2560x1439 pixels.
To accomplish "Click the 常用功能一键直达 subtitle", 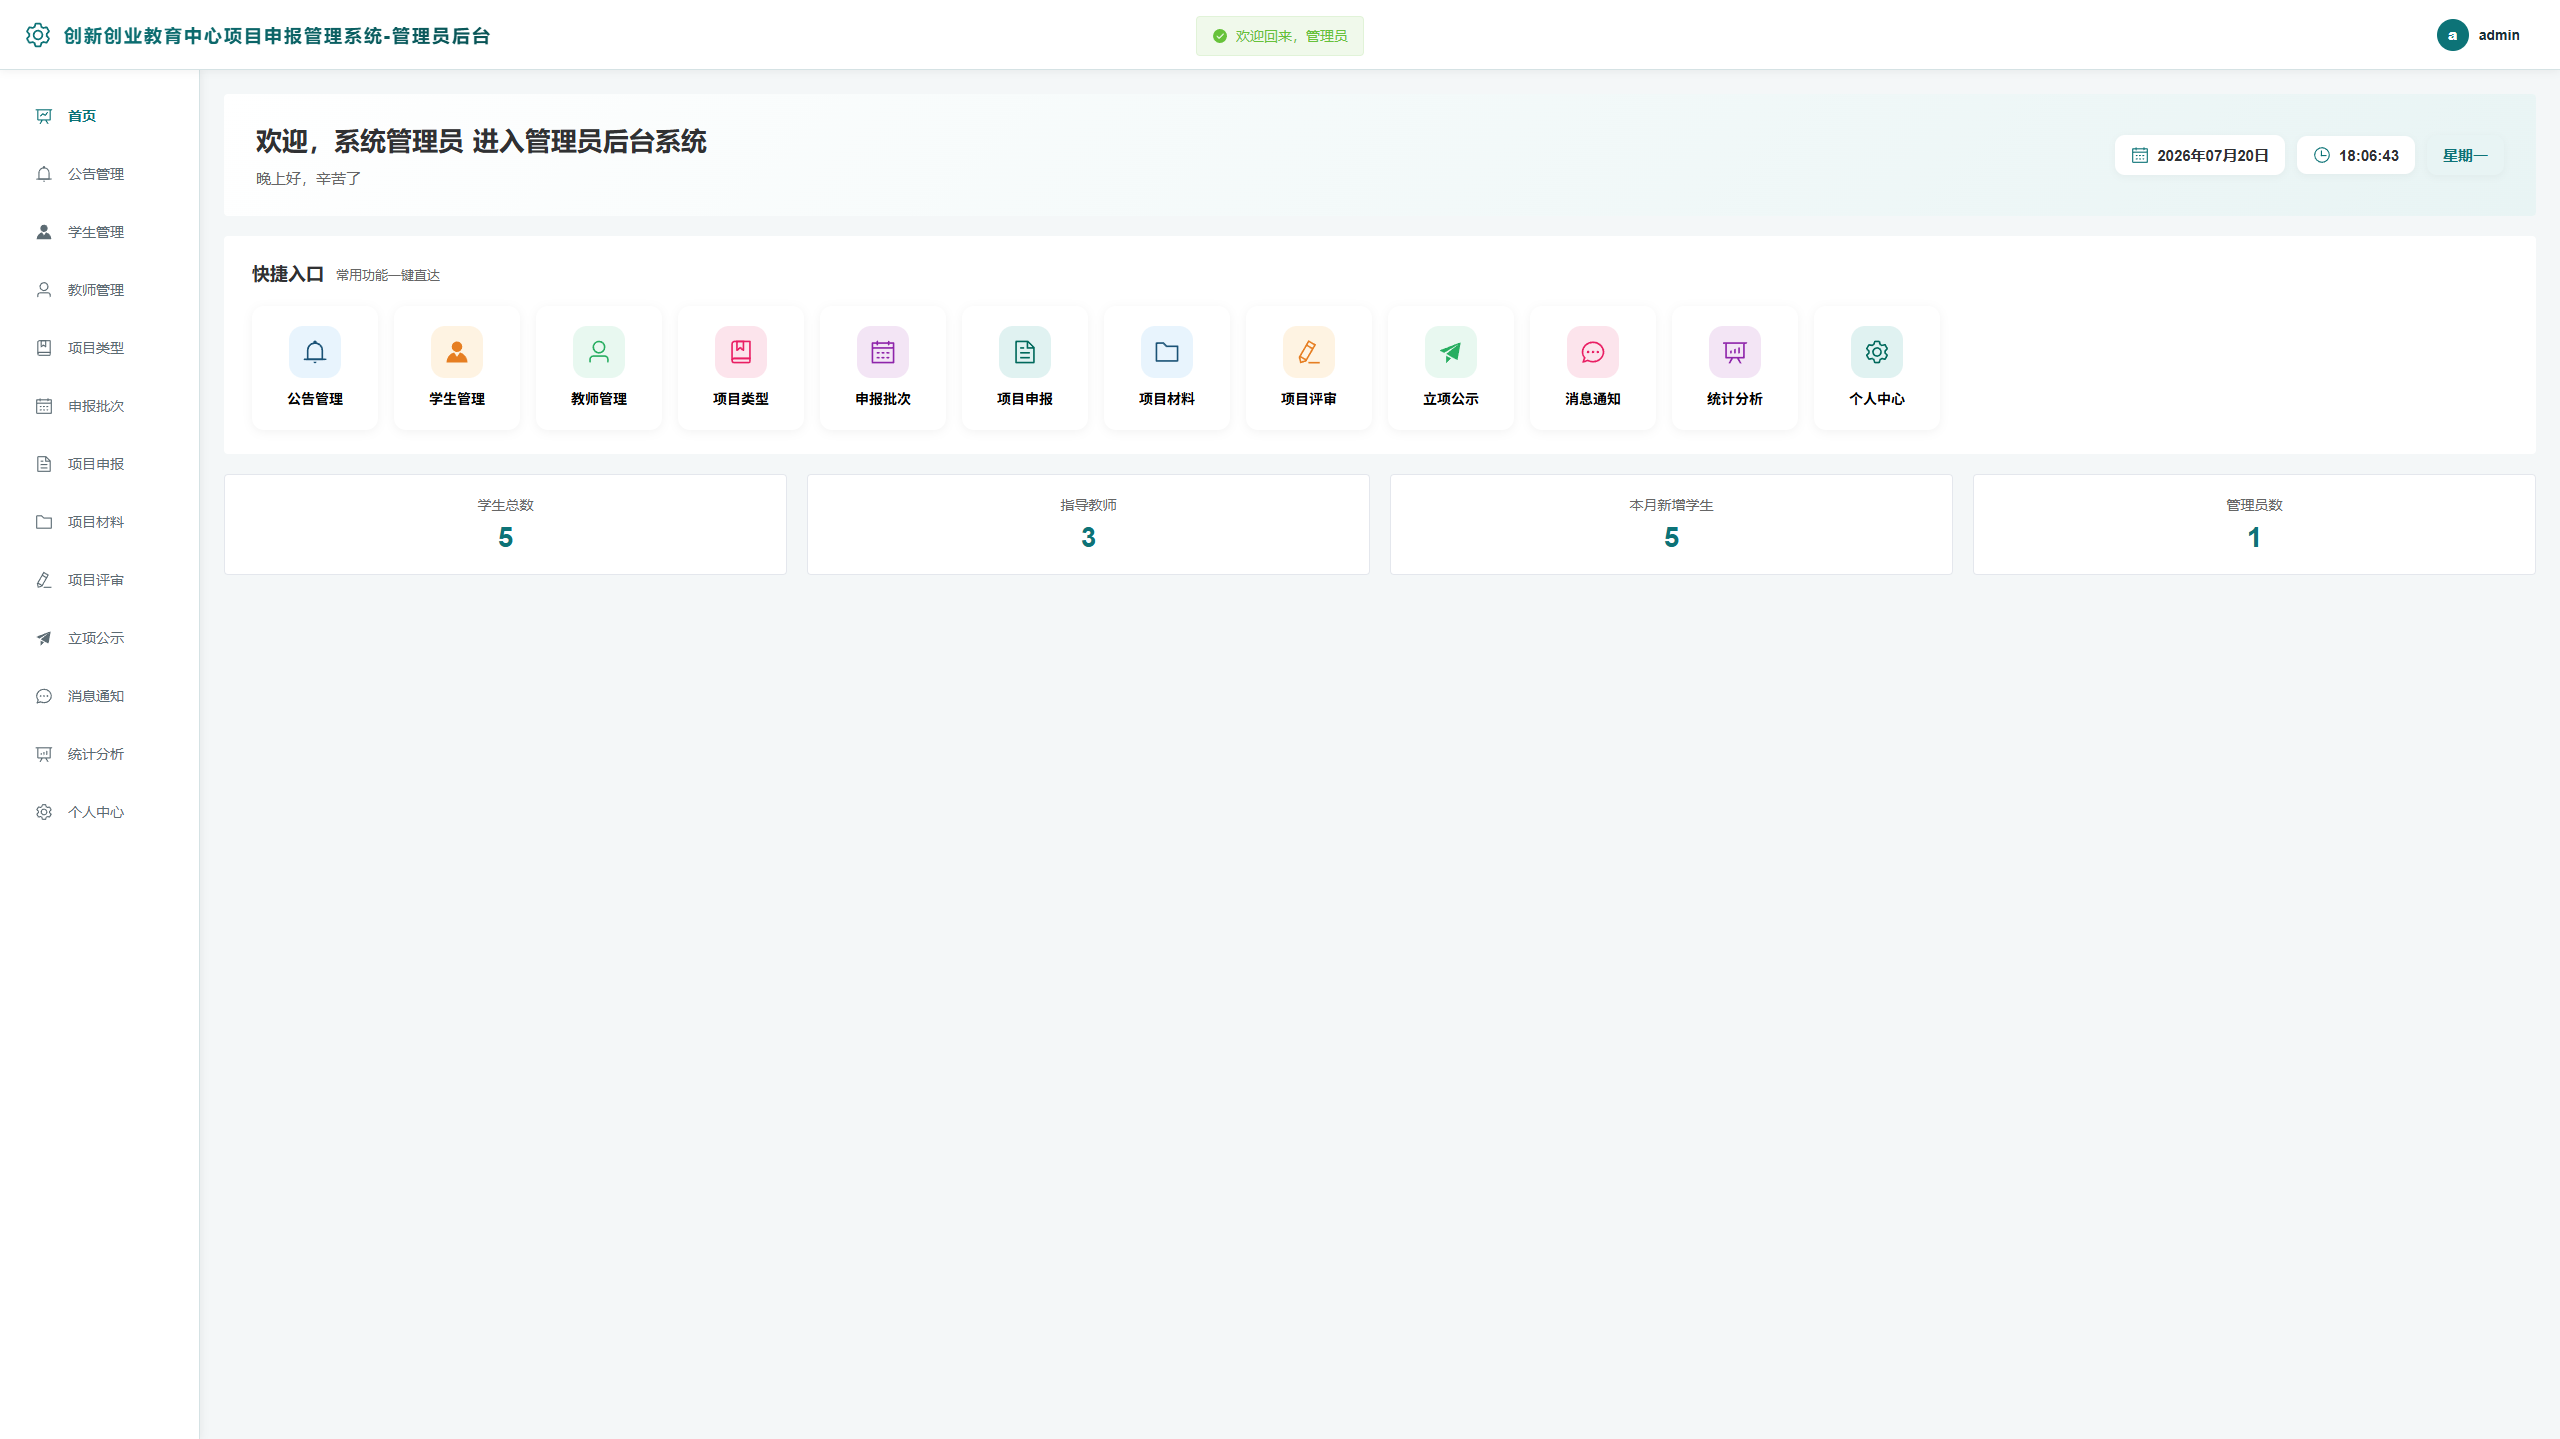I will coord(388,275).
